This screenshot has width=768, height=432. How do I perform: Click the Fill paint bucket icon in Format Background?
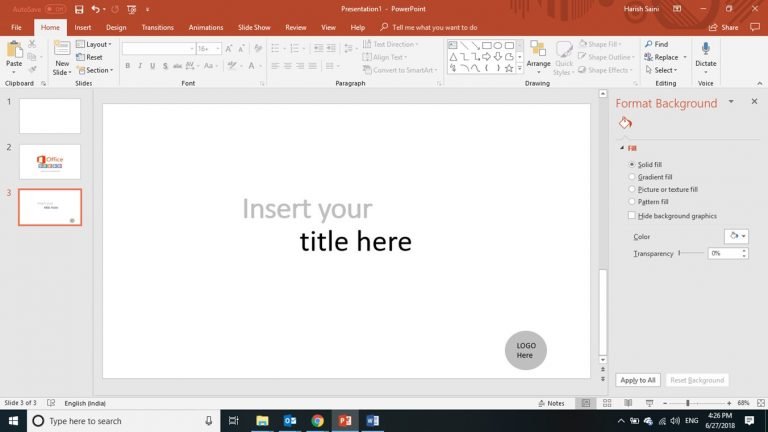point(625,123)
